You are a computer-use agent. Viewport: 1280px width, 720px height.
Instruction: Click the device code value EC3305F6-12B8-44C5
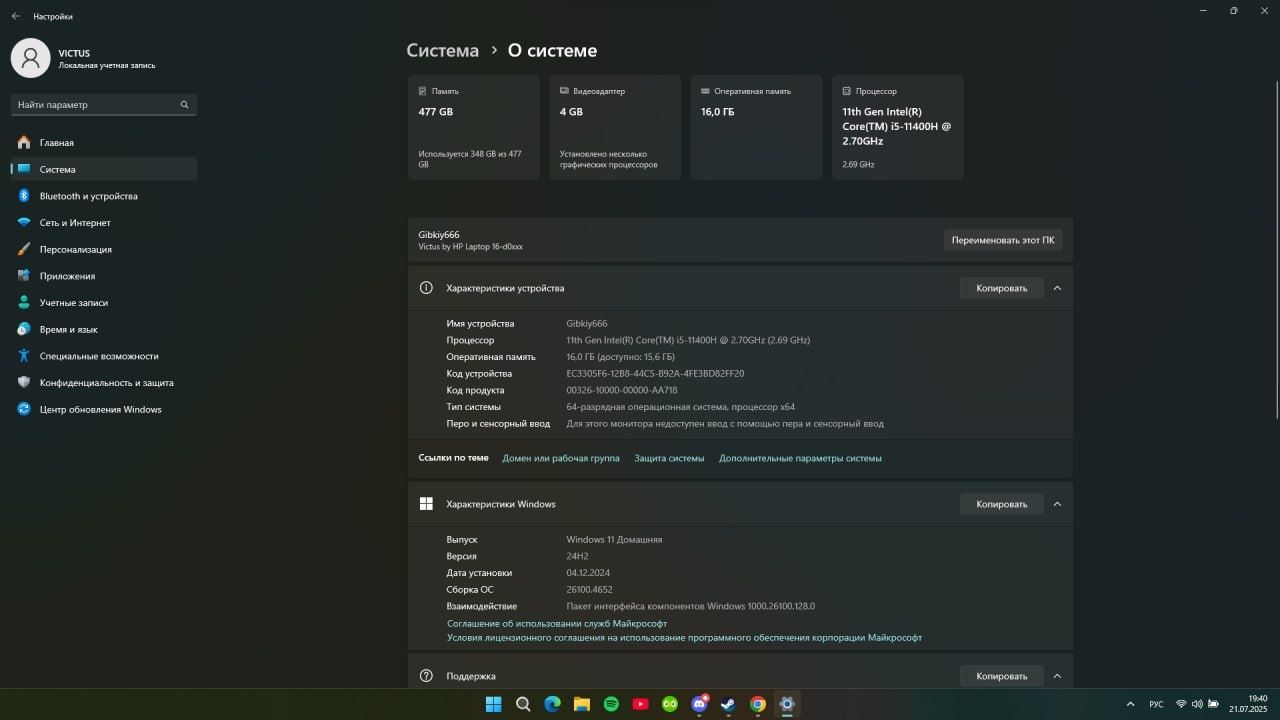655,373
